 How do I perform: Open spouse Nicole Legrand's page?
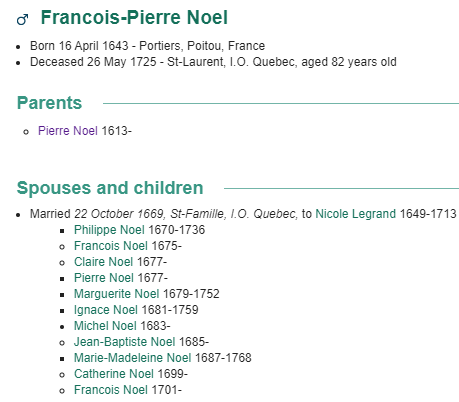(356, 214)
